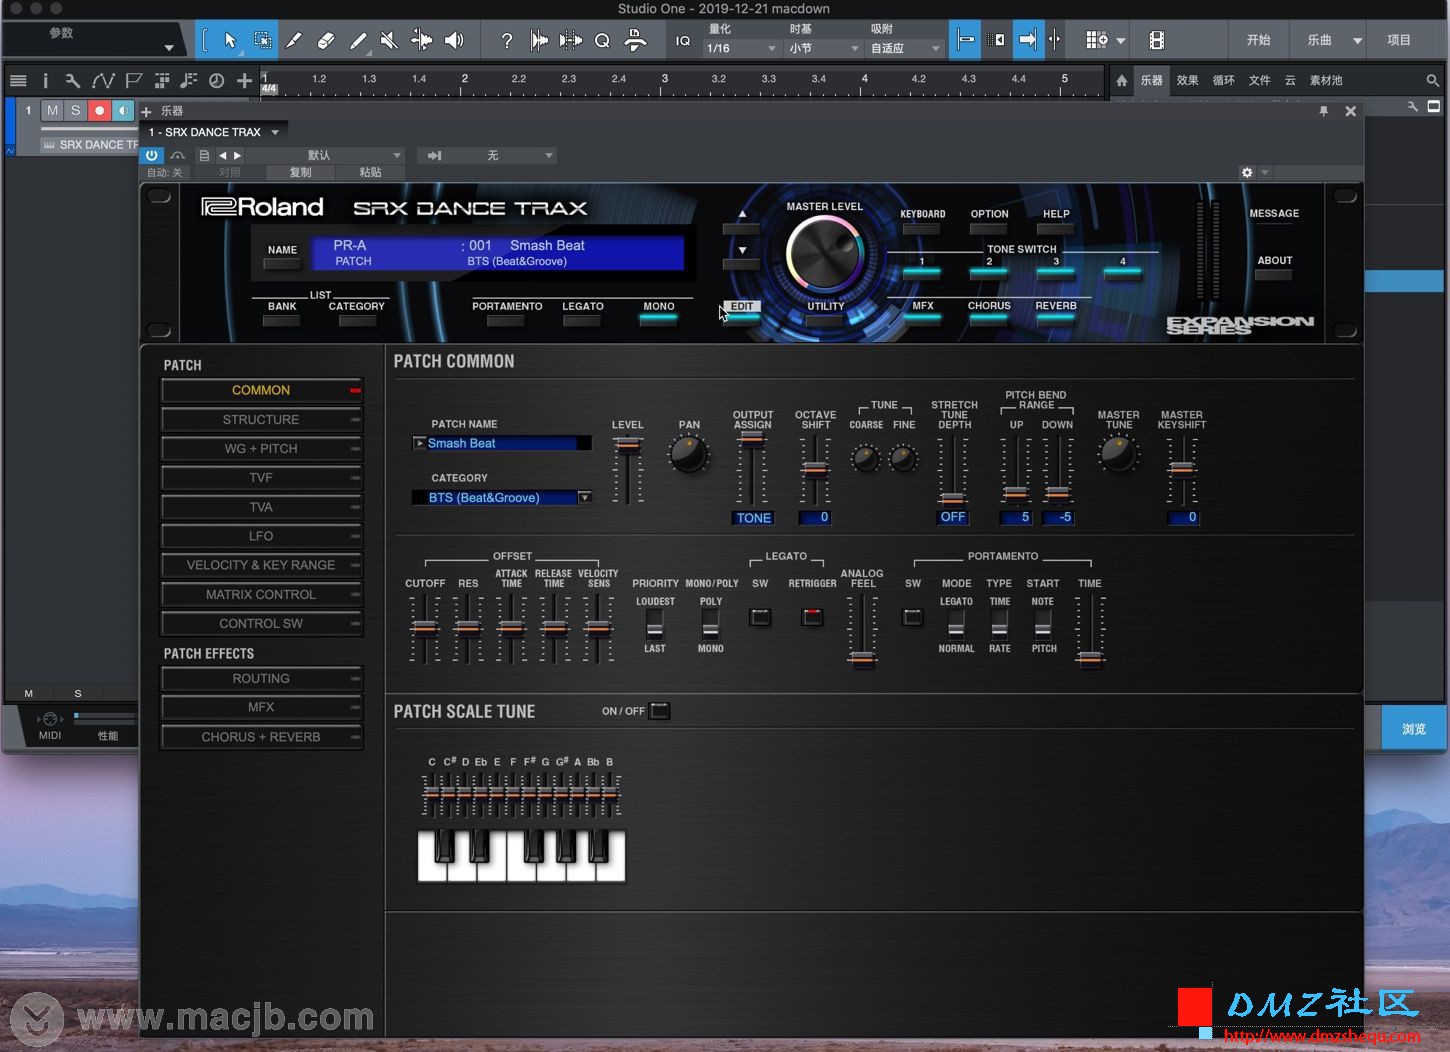Adjust the CUTOFF offset slider
1450x1052 pixels.
424,628
